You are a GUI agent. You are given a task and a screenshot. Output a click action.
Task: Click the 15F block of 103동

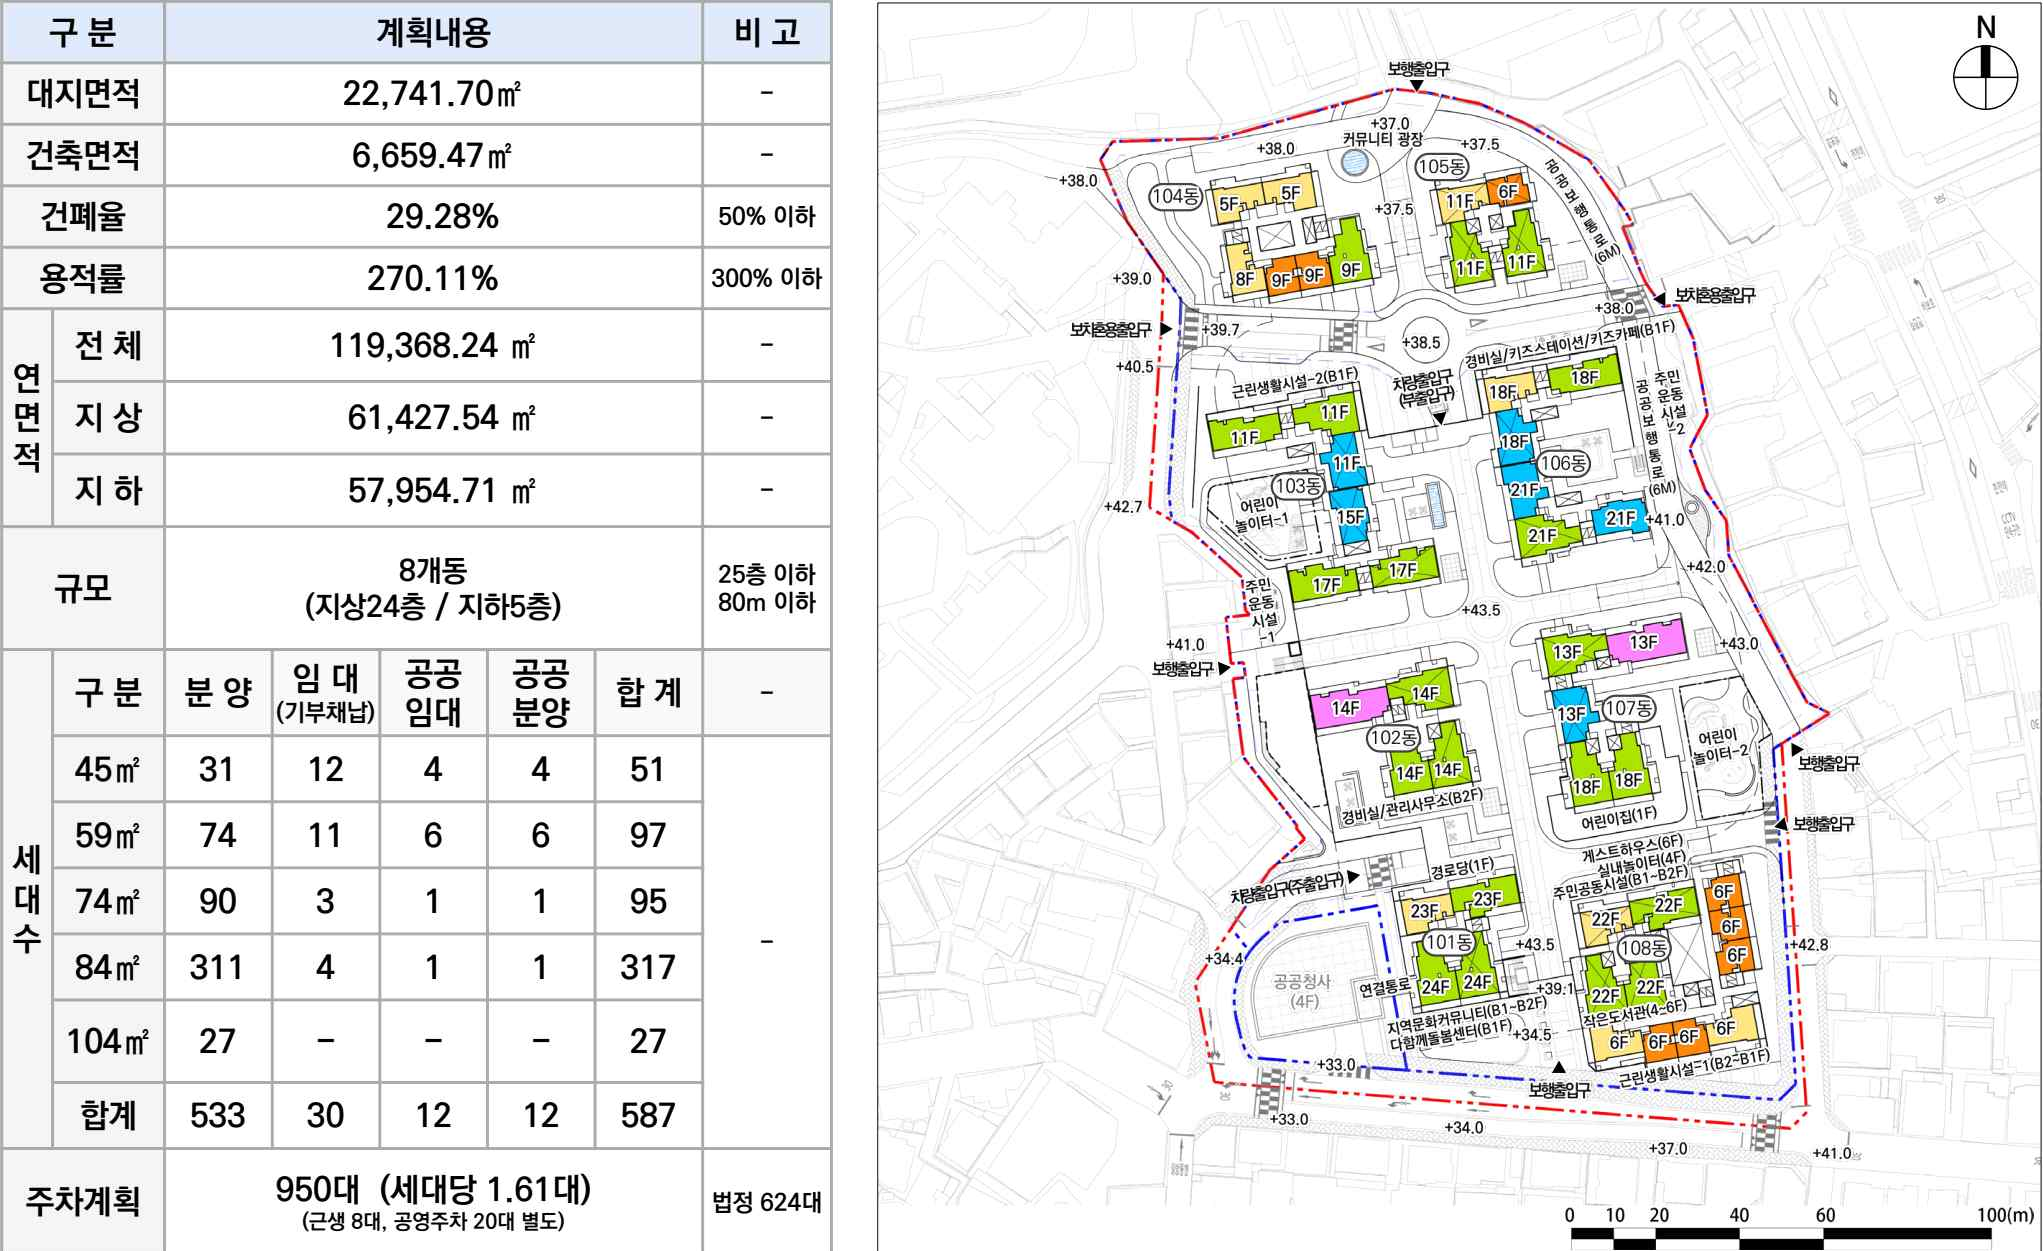tap(1350, 517)
